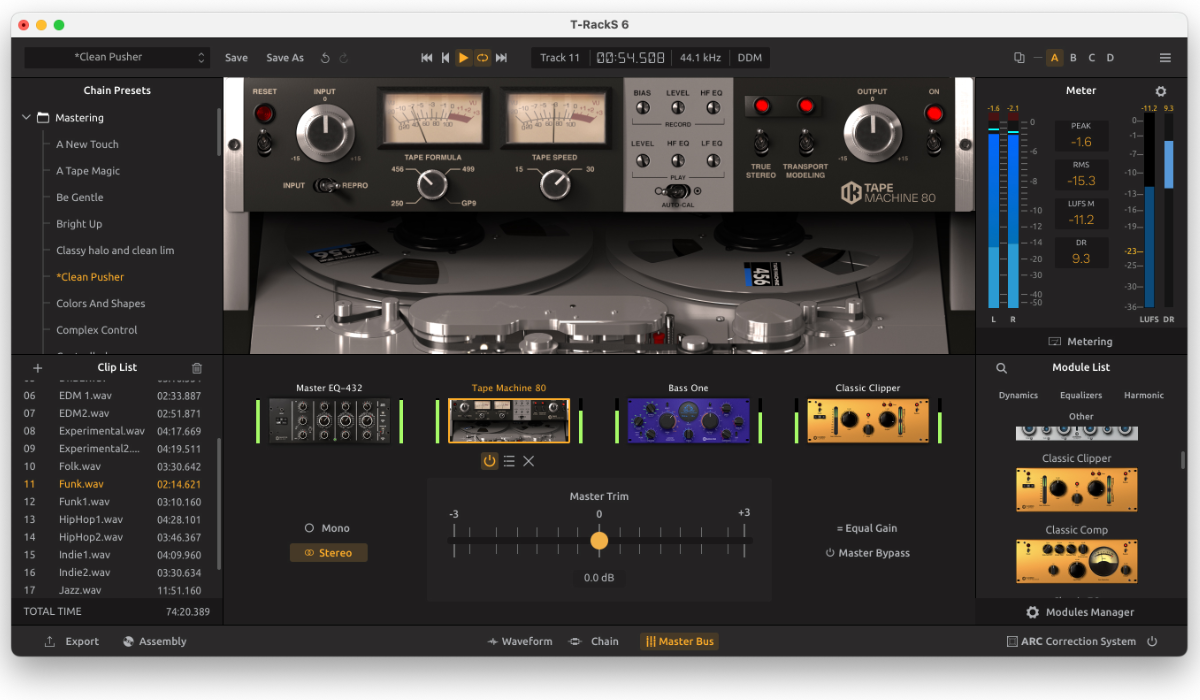Select the Chain view tab
The height and width of the screenshot is (700, 1200).
point(594,642)
